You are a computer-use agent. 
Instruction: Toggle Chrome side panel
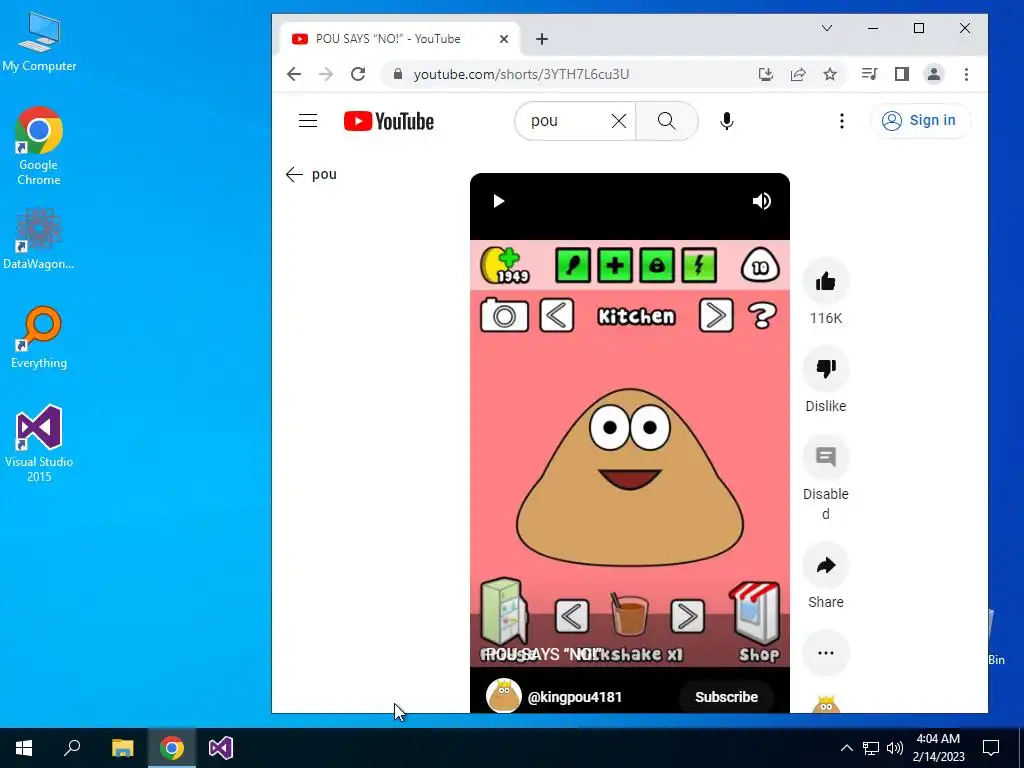click(x=902, y=74)
